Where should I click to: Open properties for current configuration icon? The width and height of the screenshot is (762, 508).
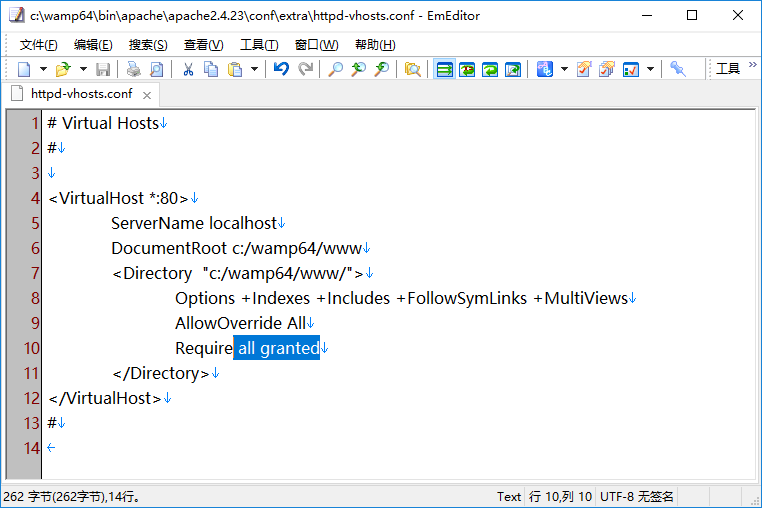click(584, 70)
